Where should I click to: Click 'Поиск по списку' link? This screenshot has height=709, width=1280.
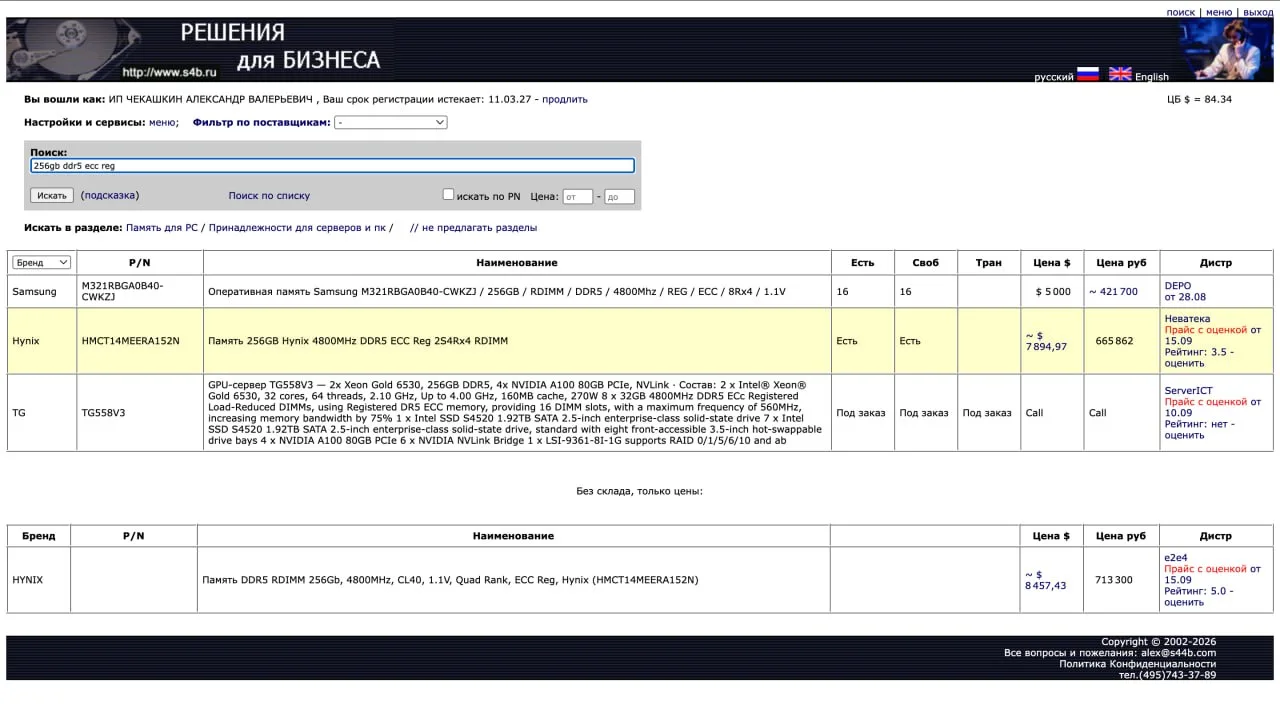pyautogui.click(x=269, y=196)
